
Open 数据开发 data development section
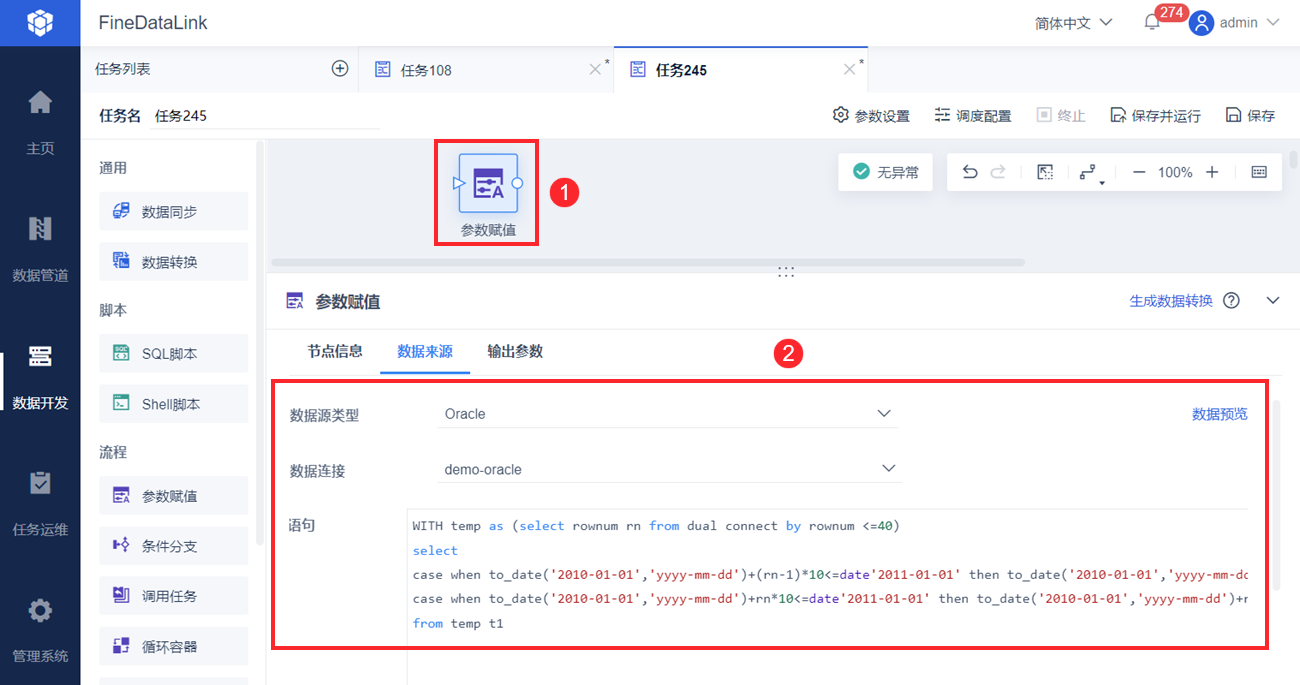[40, 375]
